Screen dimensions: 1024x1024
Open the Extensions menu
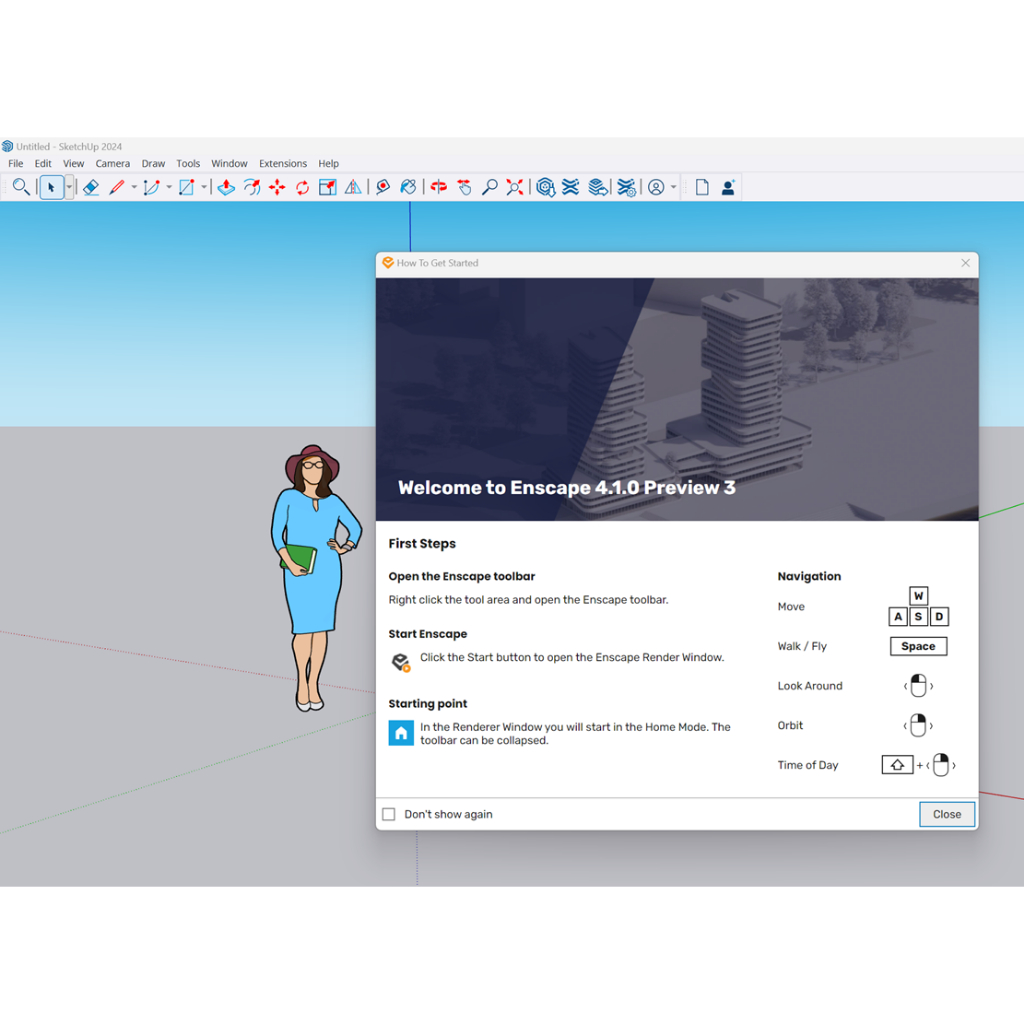click(x=282, y=163)
